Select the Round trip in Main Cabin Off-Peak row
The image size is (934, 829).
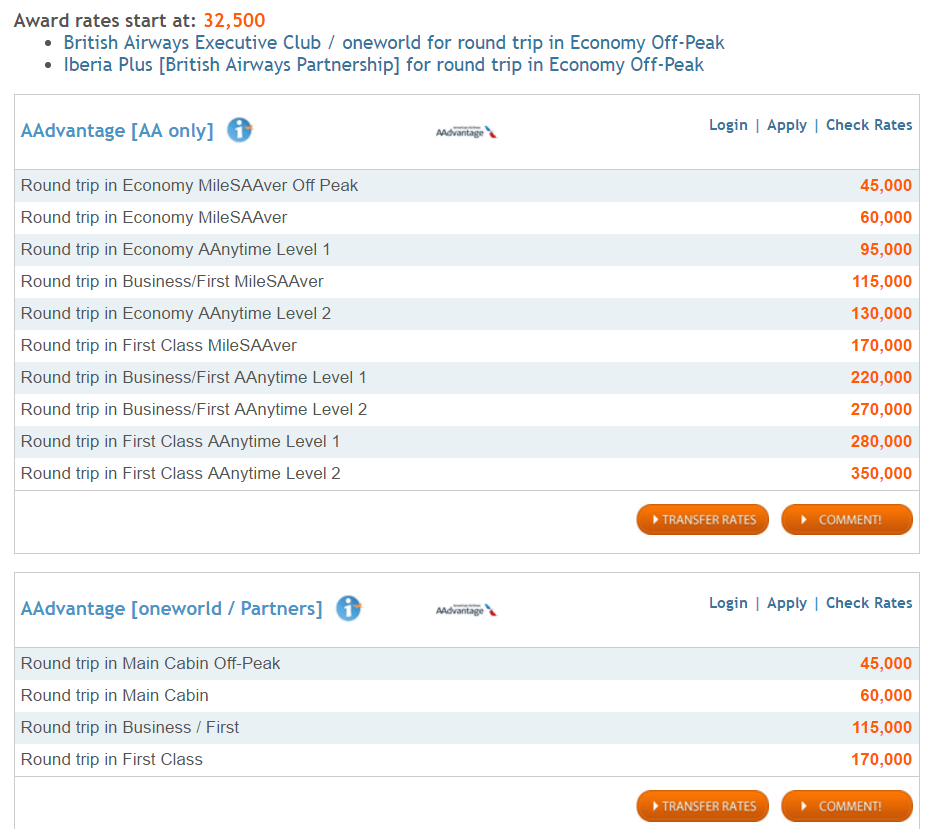tap(466, 664)
